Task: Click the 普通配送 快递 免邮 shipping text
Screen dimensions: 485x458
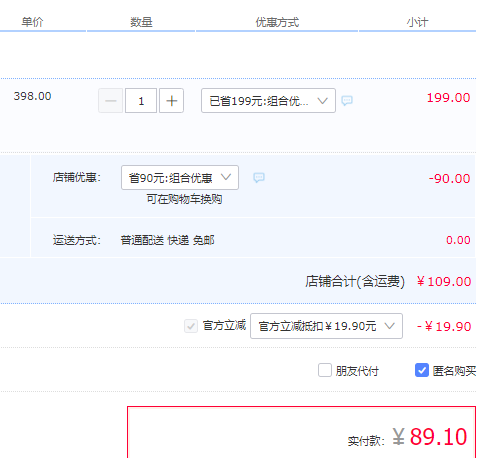Action: click(x=167, y=240)
